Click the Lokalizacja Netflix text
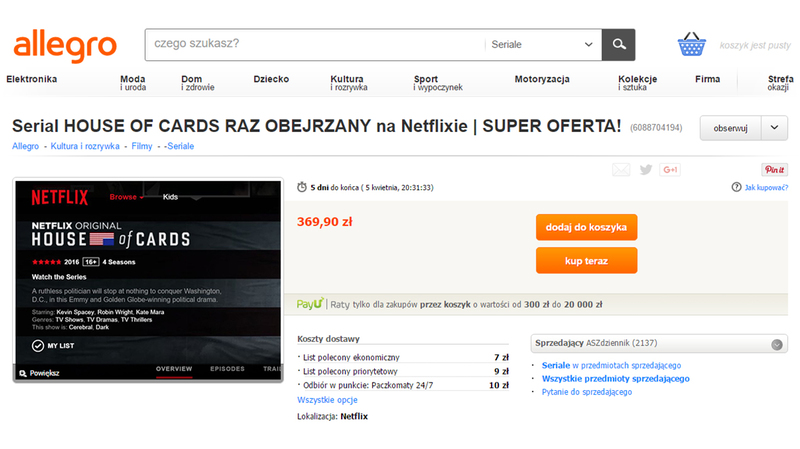The width and height of the screenshot is (800, 449). coord(332,416)
